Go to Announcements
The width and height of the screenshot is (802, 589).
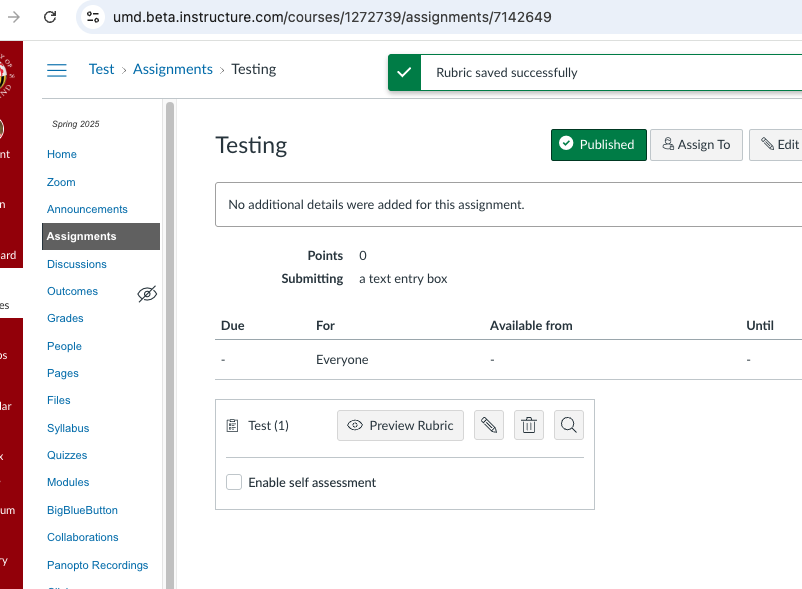pyautogui.click(x=87, y=209)
